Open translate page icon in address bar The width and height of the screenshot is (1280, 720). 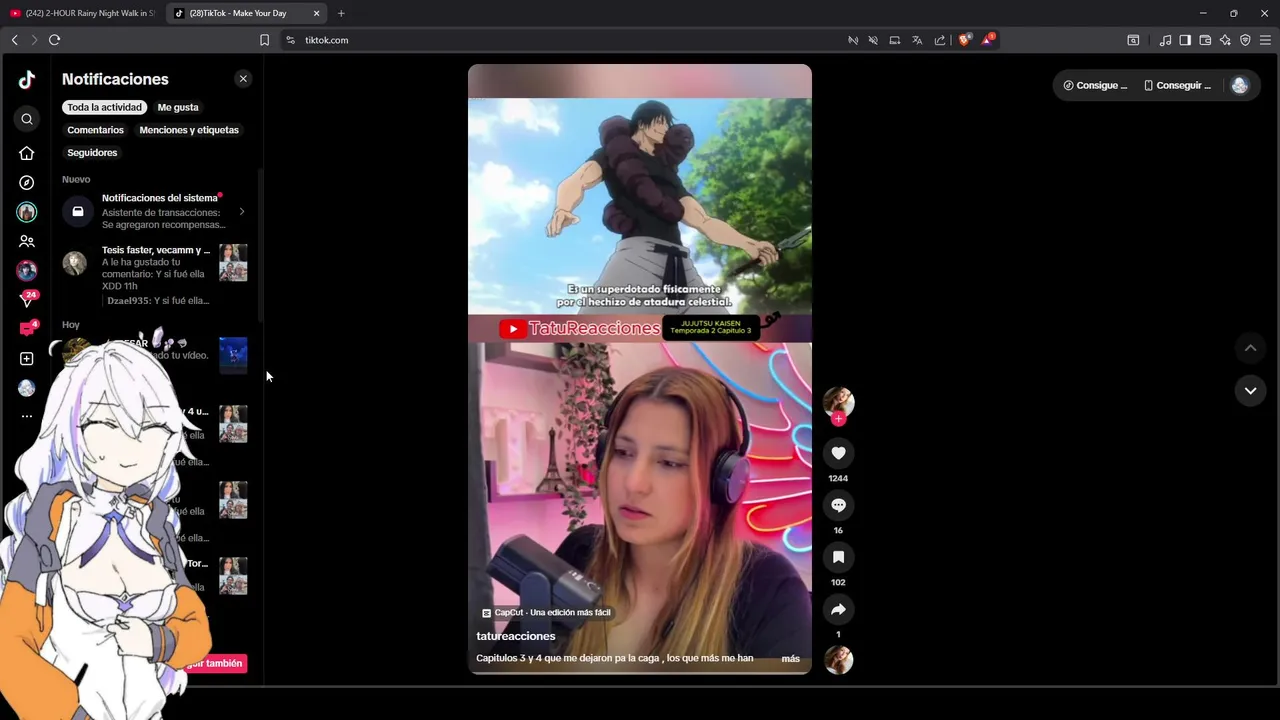tap(917, 40)
